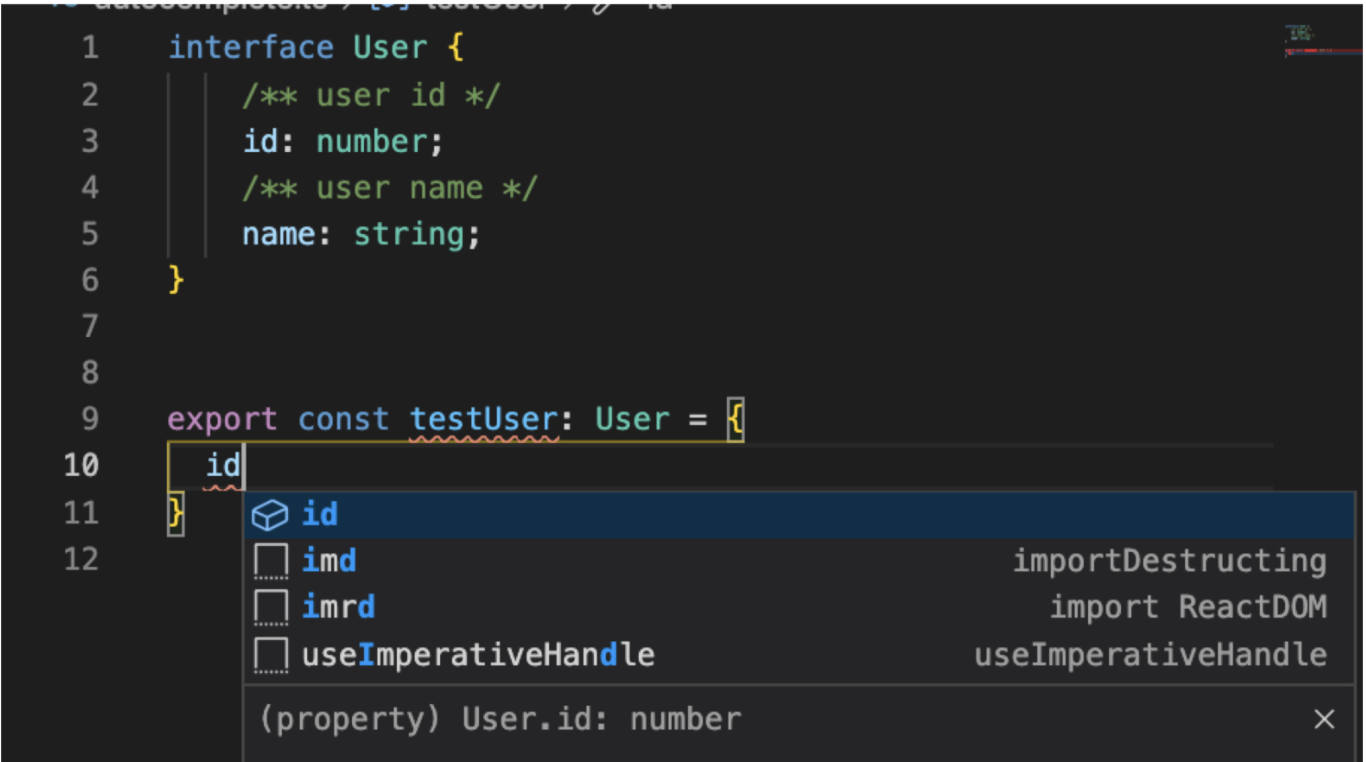
Task: Select the useImperativeHandle snippet suggestion
Action: 798,655
